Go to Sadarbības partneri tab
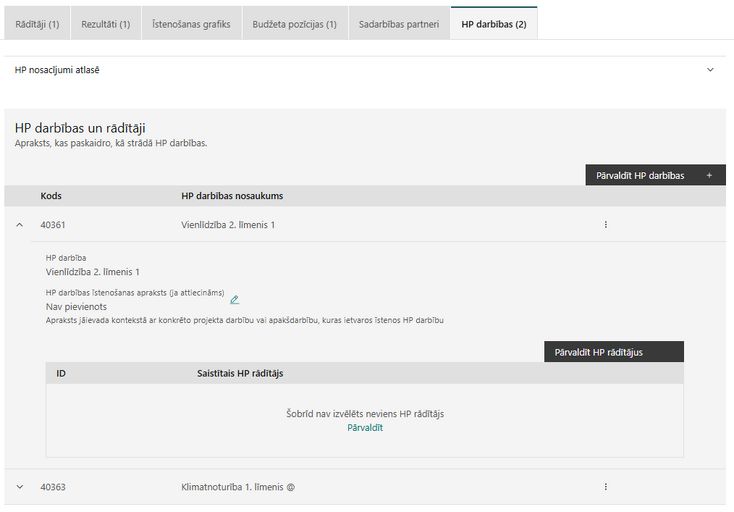 click(x=399, y=24)
